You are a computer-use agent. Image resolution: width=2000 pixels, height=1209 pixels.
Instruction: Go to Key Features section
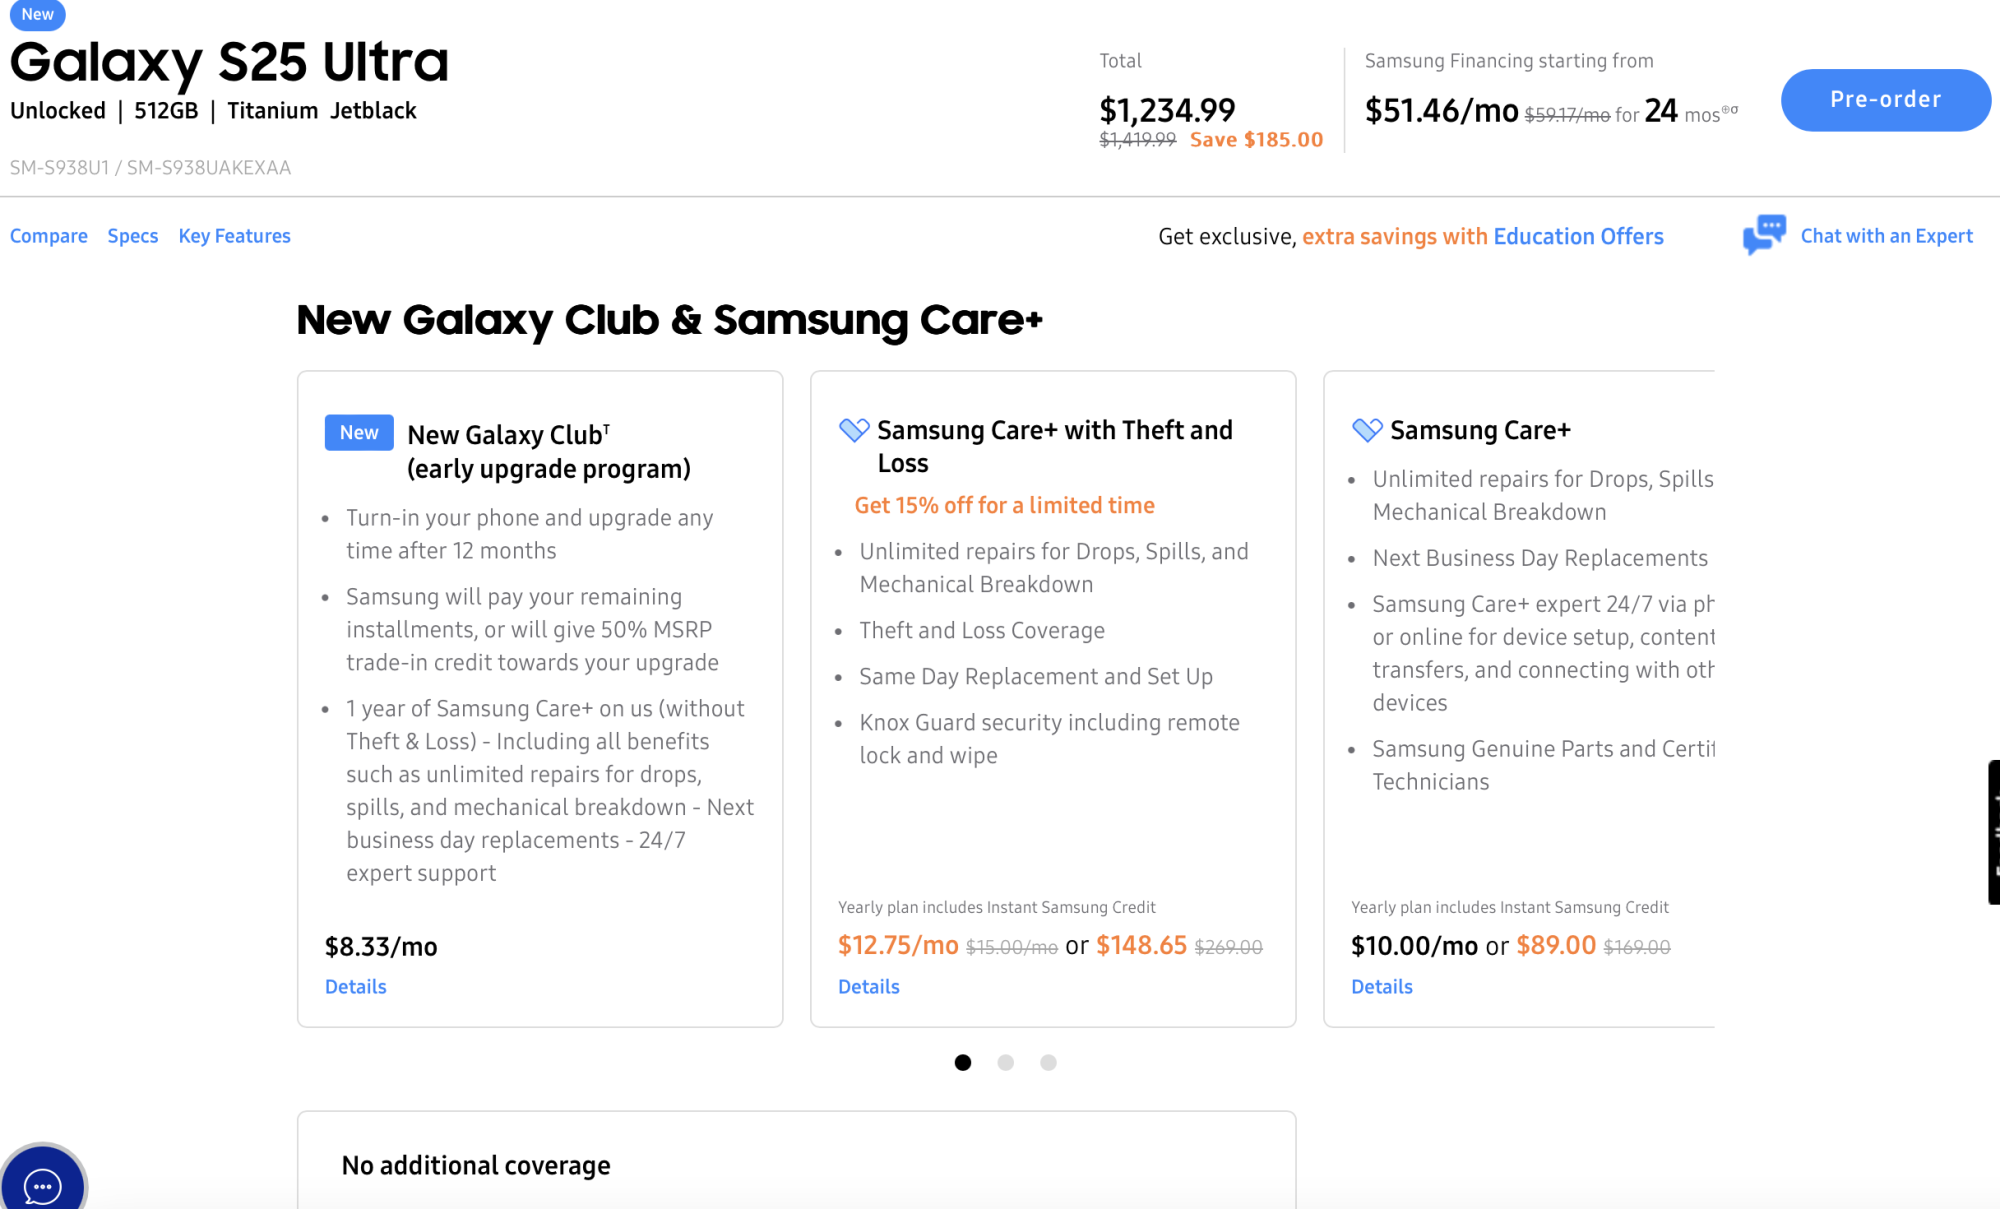235,236
